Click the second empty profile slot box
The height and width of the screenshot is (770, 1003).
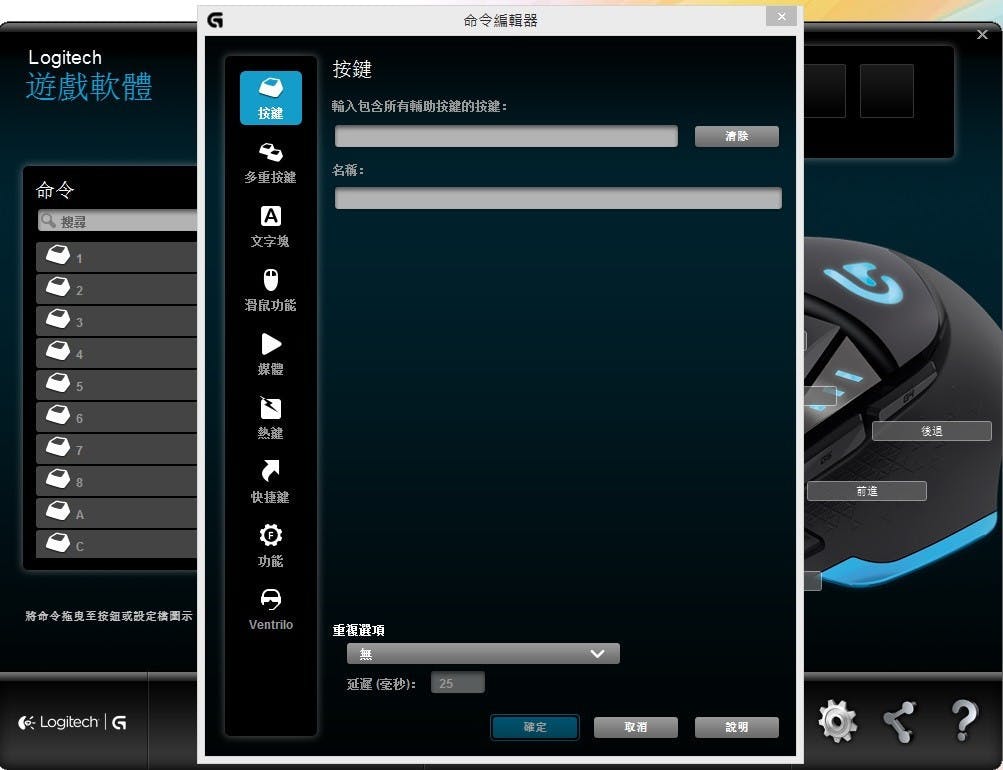pos(887,91)
